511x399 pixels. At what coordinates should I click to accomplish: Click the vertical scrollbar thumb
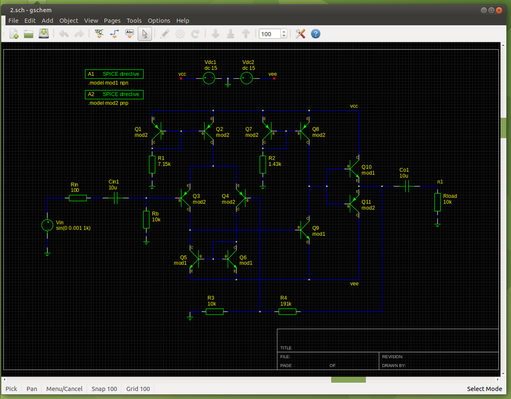click(504, 128)
